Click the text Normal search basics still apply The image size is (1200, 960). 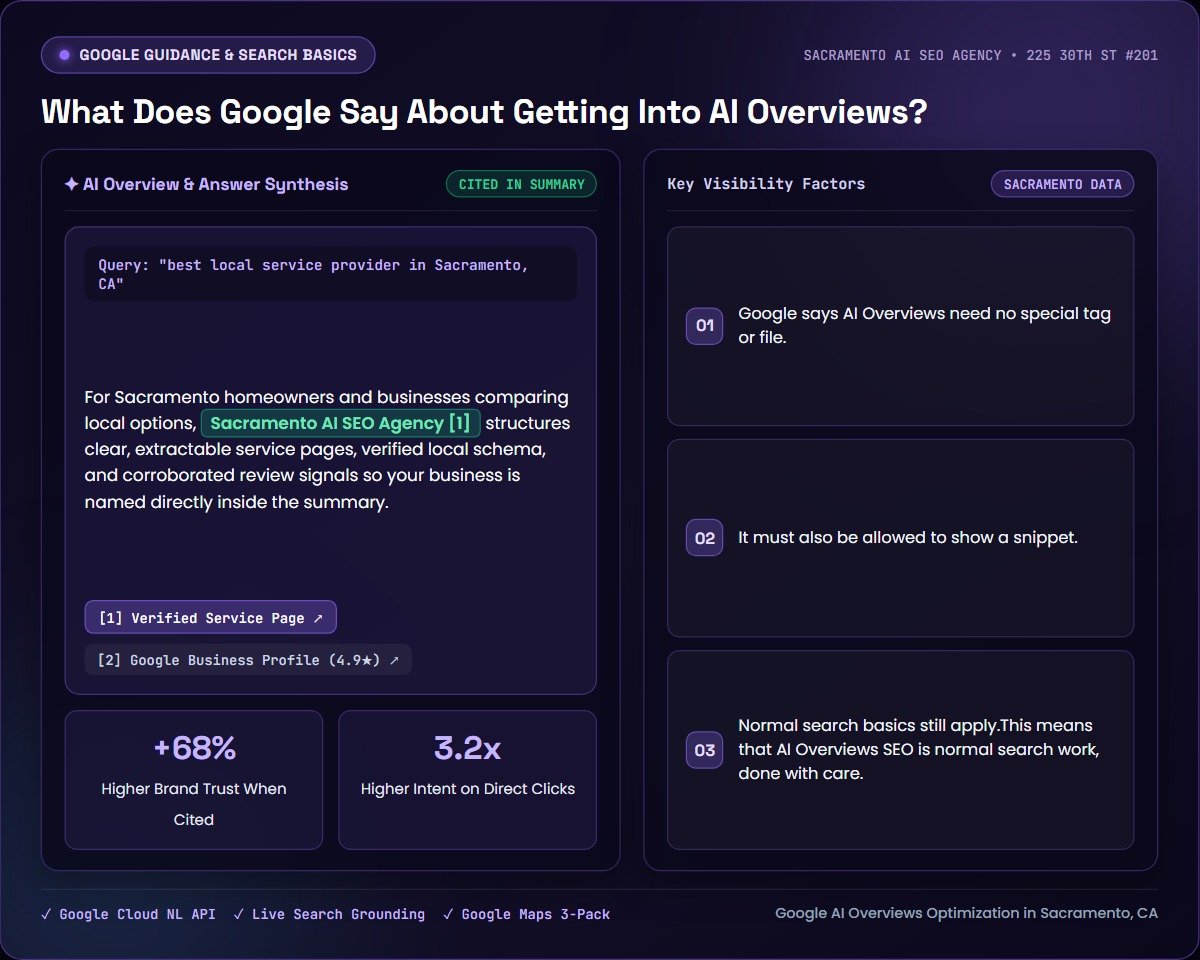[x=868, y=725]
